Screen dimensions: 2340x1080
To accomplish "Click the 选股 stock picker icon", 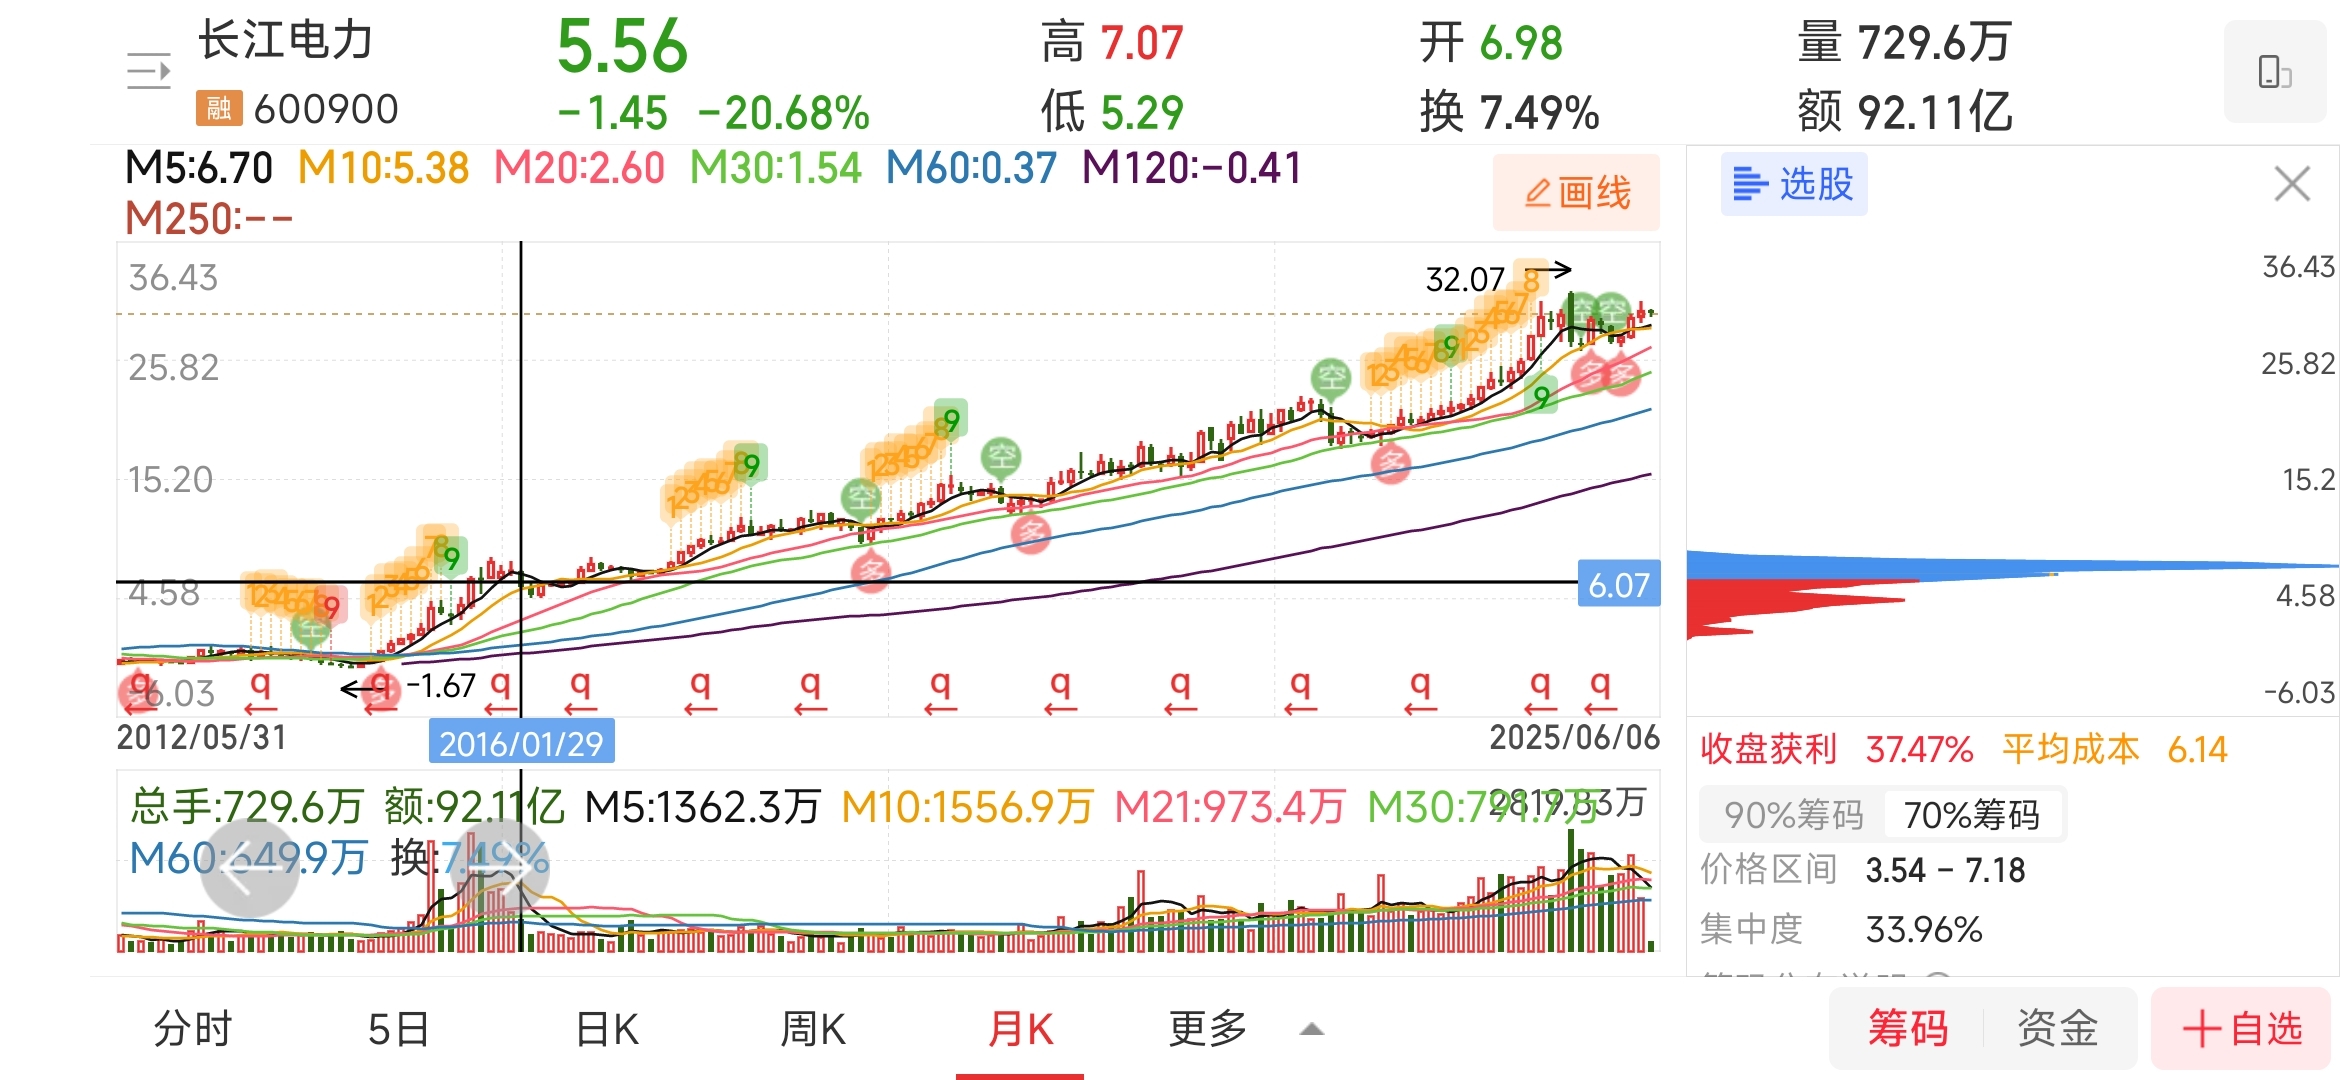I will (1793, 184).
